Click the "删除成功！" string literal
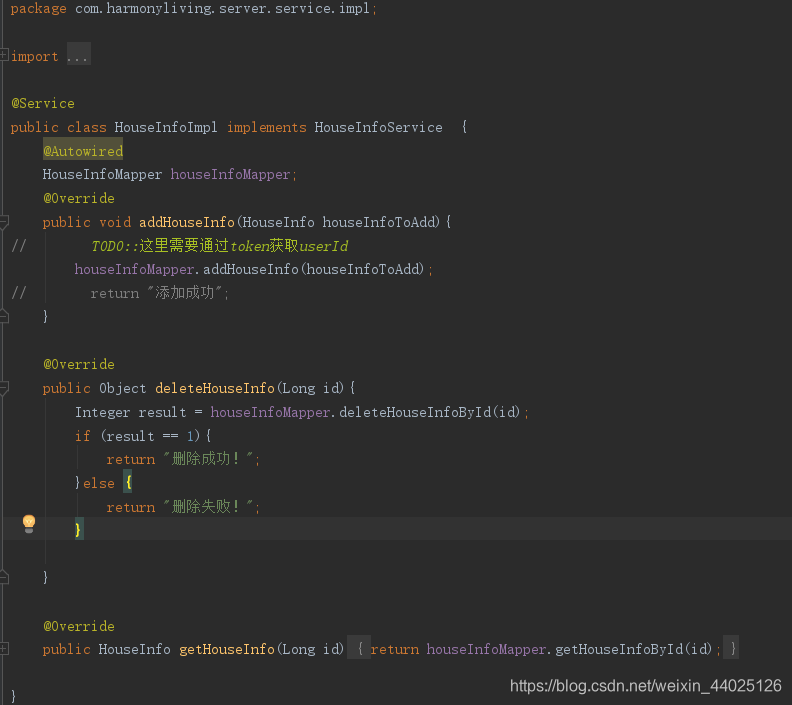 pos(208,459)
